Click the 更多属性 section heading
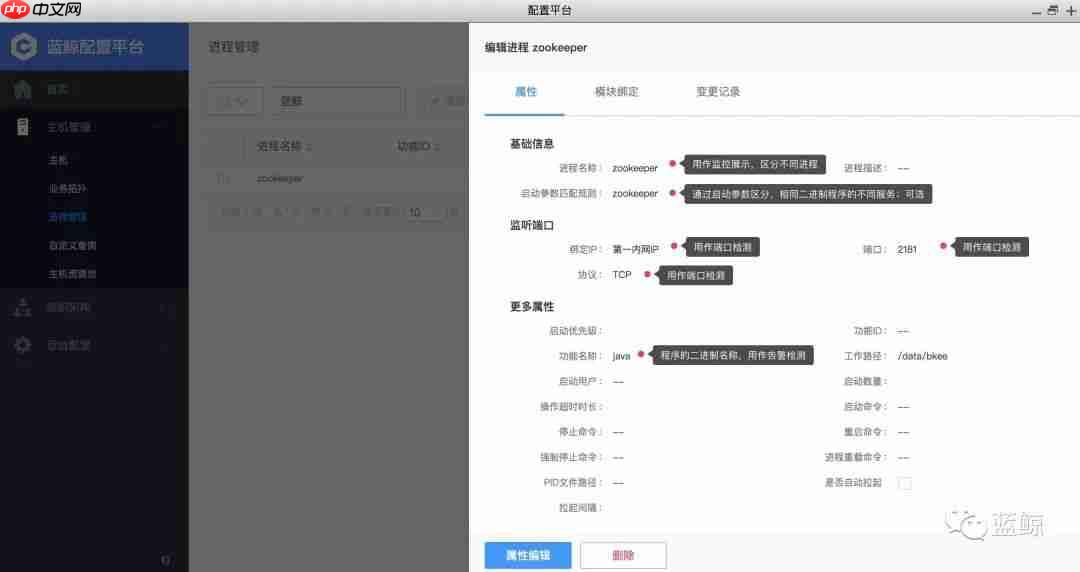 click(531, 306)
